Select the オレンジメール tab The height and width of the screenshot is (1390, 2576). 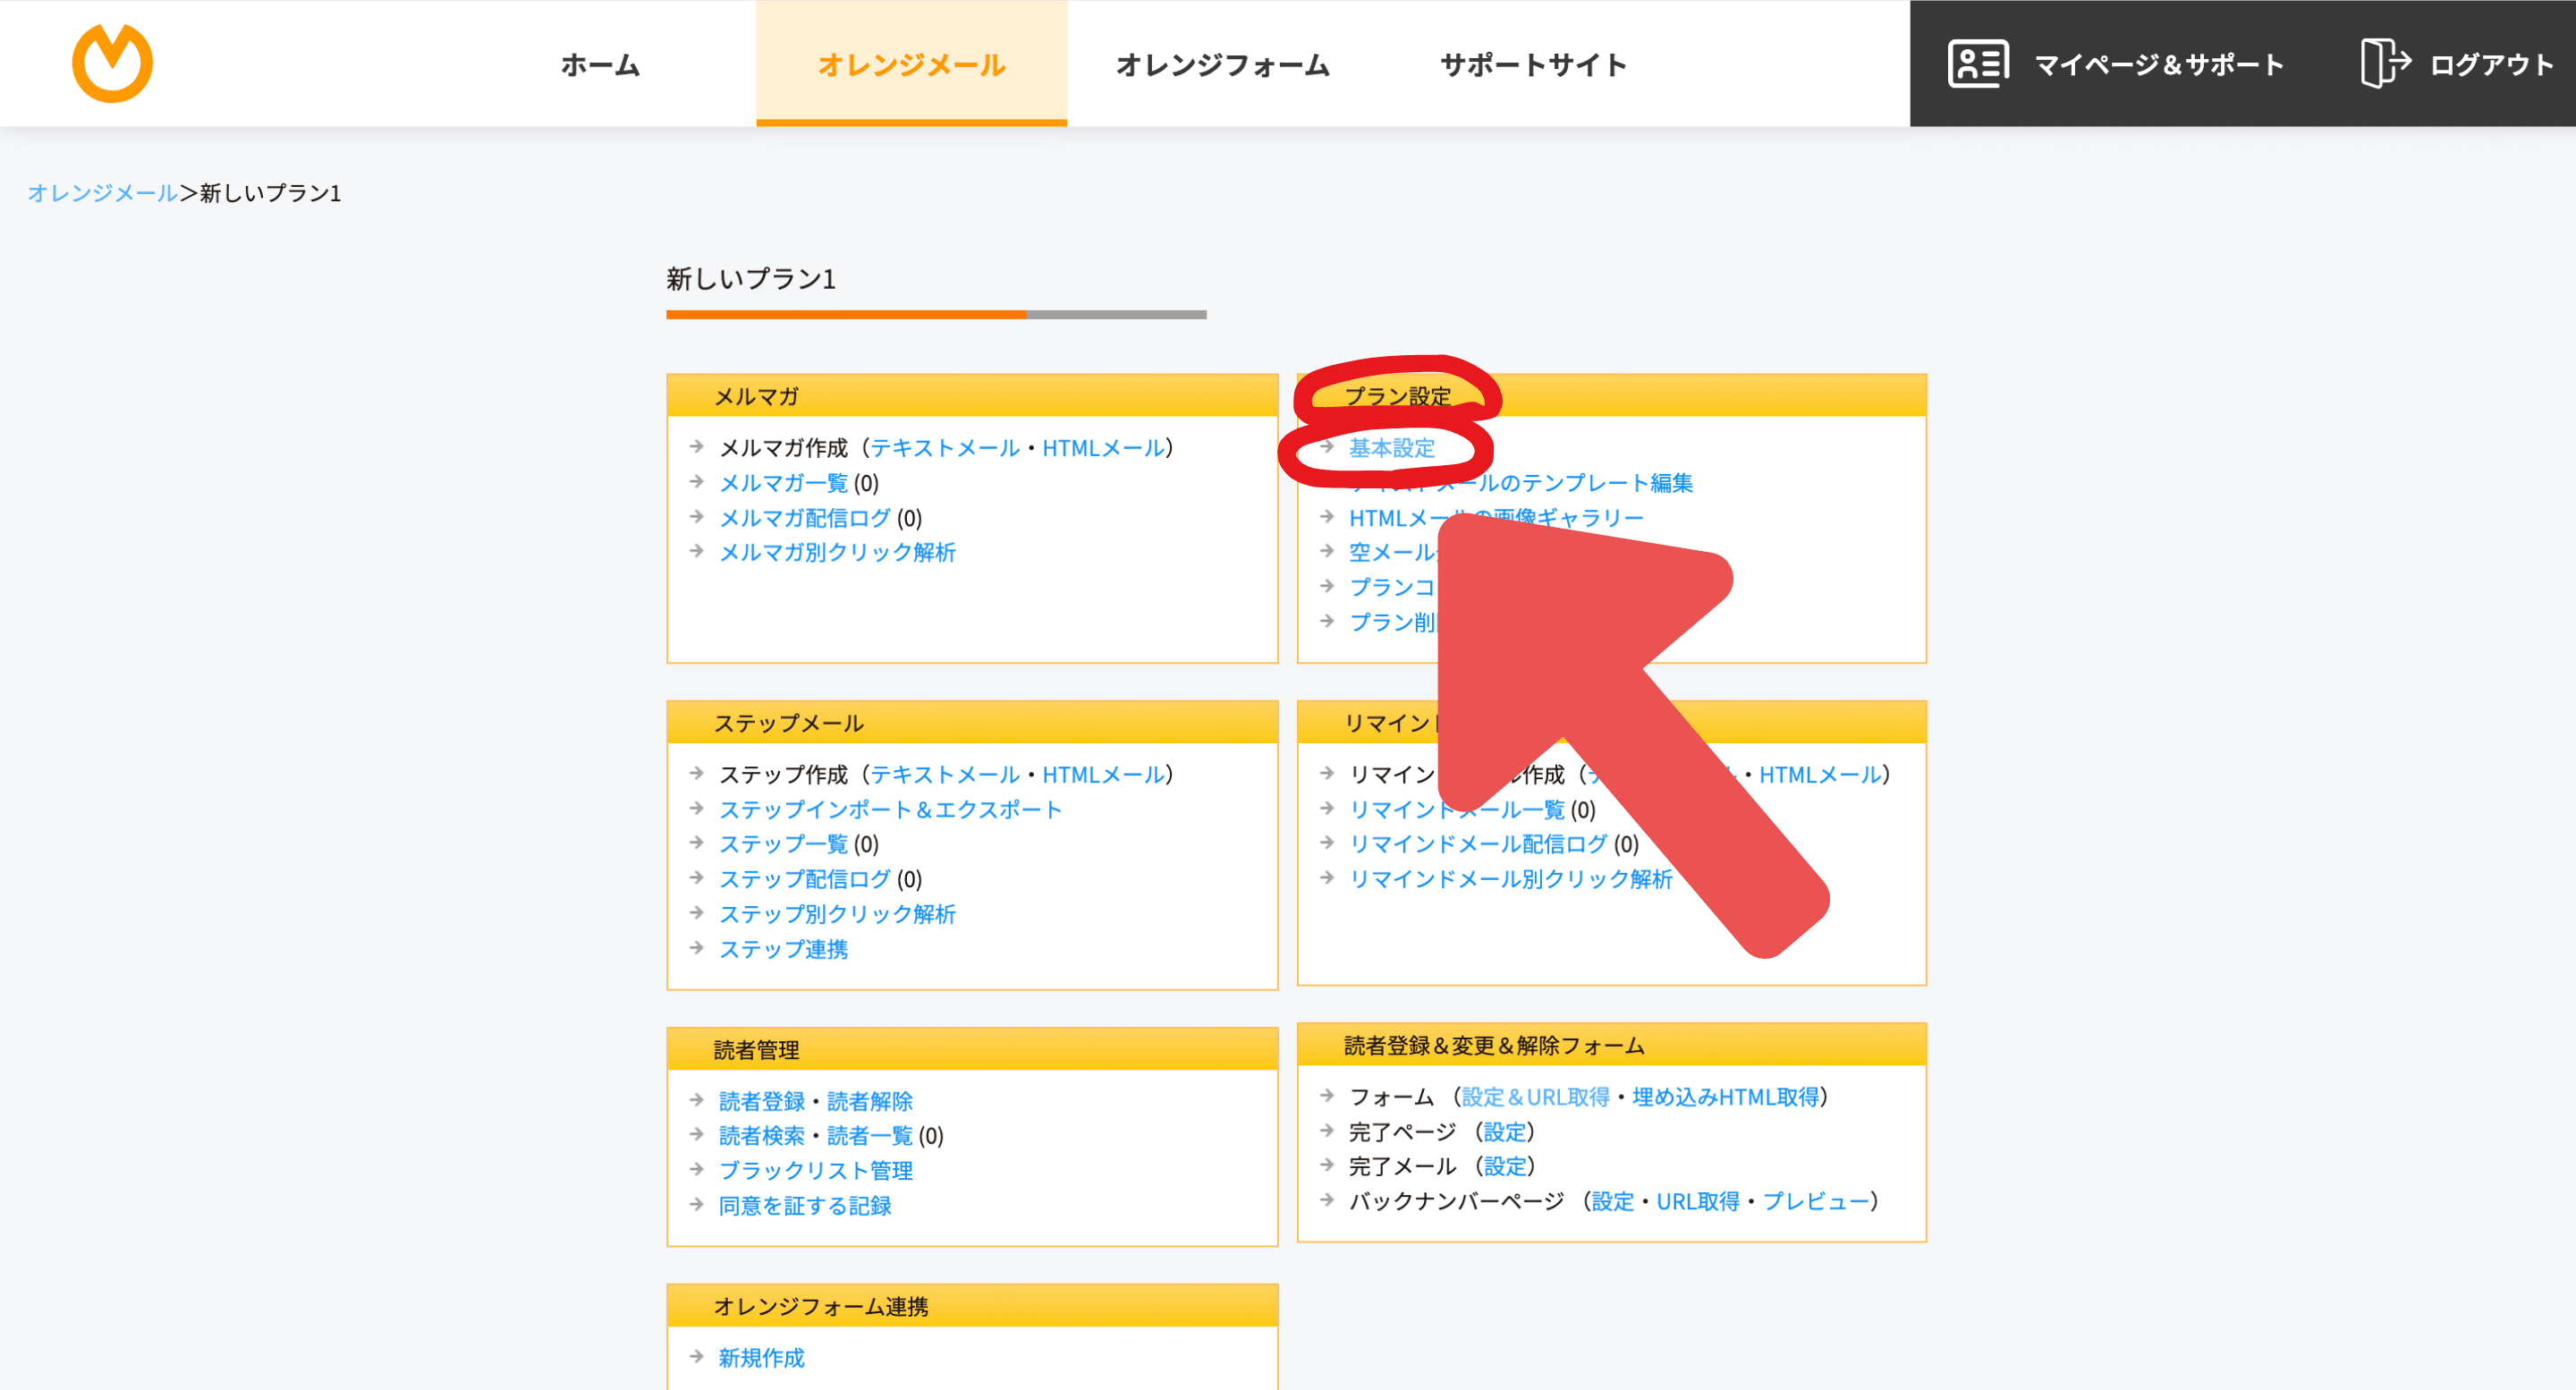coord(911,65)
